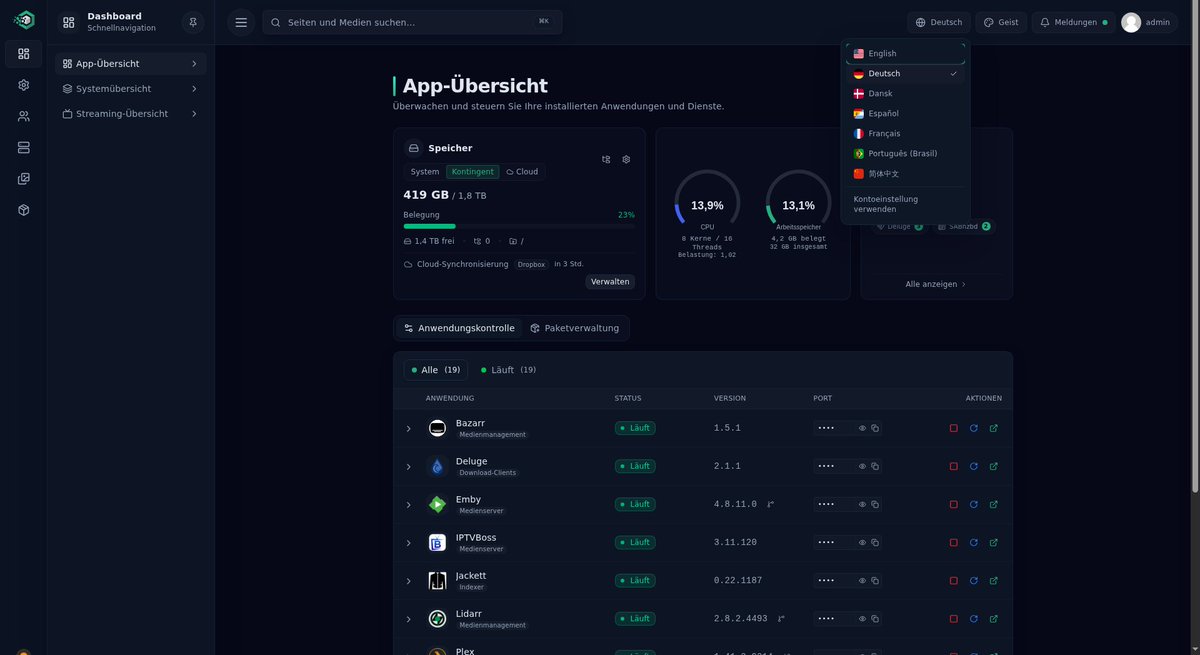Restart the Deluge application
This screenshot has width=1200, height=655.
click(974, 466)
